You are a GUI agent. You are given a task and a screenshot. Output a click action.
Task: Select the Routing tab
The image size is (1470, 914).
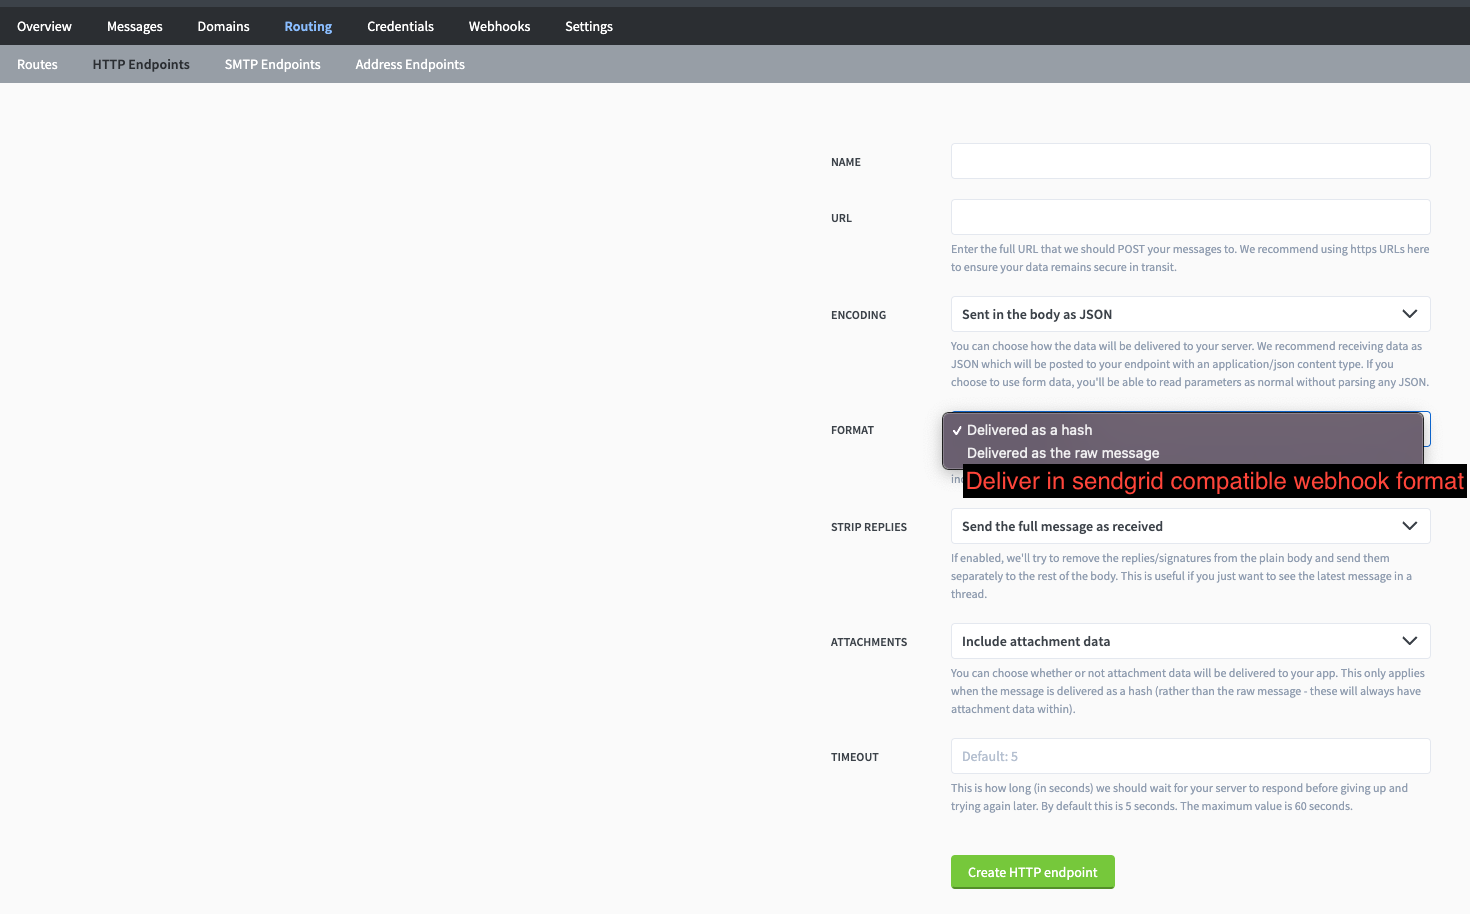[x=308, y=26]
